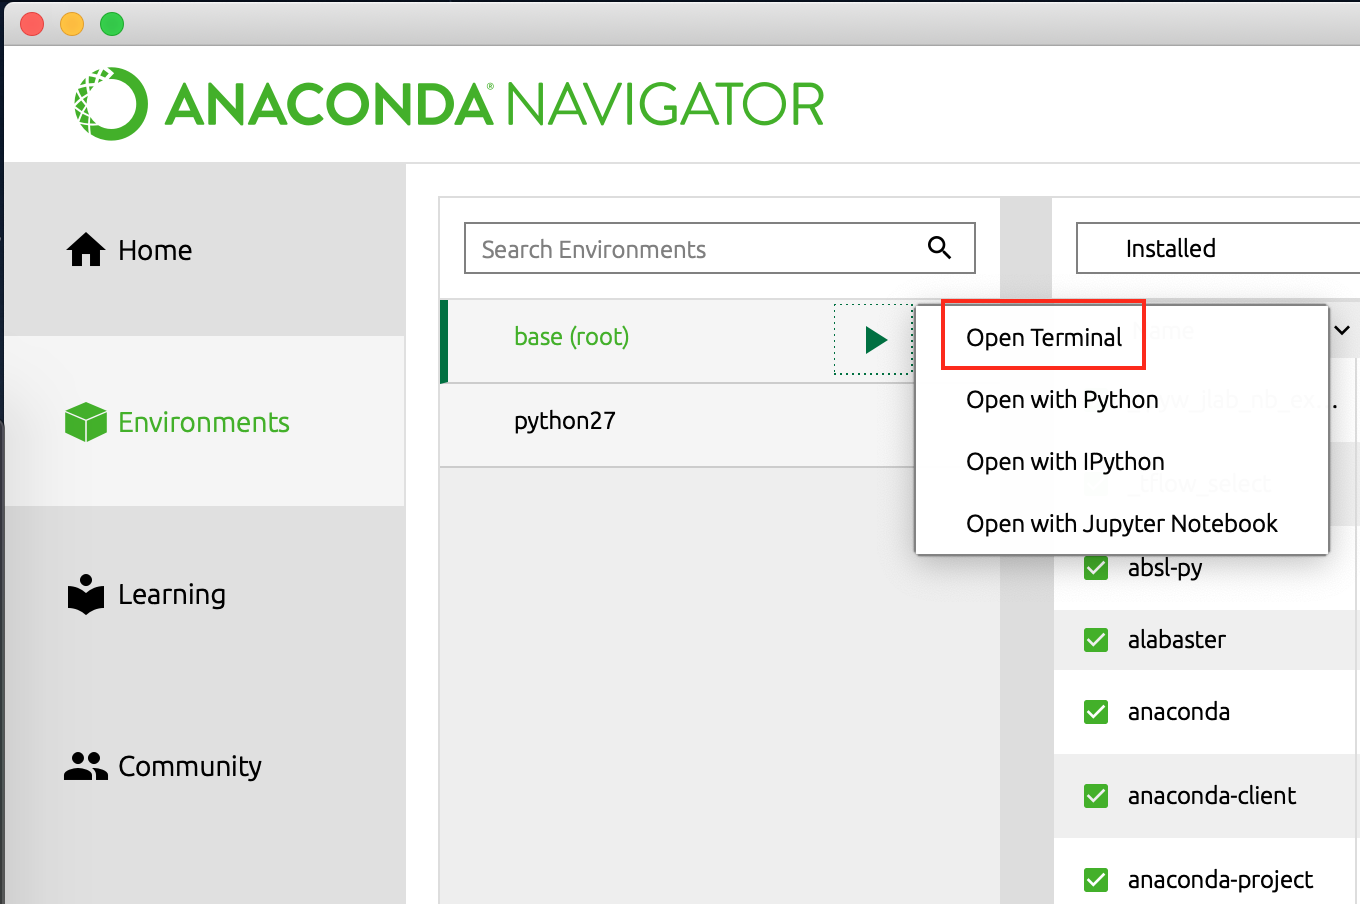Open the Installed packages filter dropdown
Image resolution: width=1360 pixels, height=904 pixels.
pos(1216,248)
